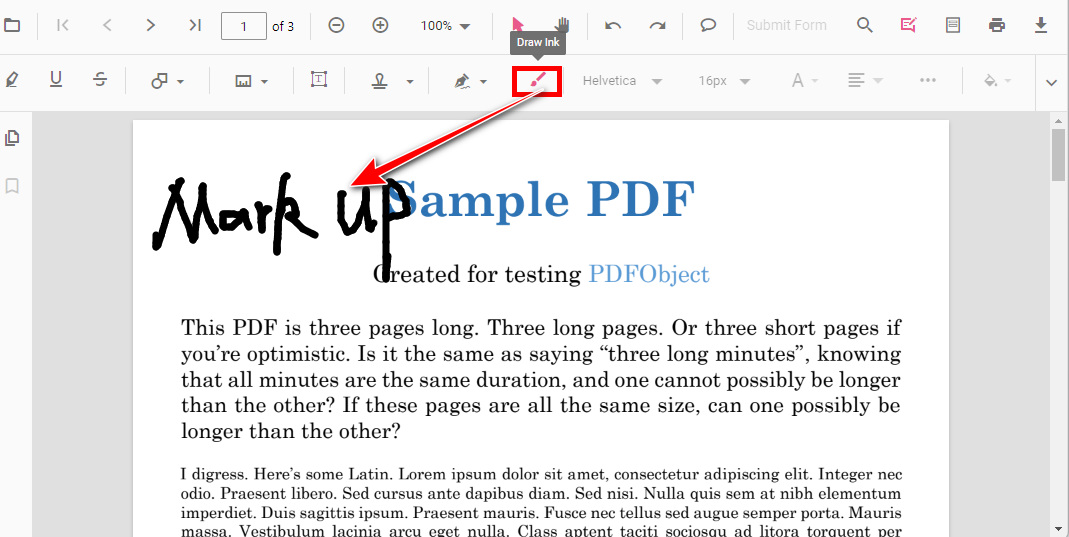This screenshot has height=537, width=1069.
Task: Add a comment with speech bubble icon
Action: point(708,25)
